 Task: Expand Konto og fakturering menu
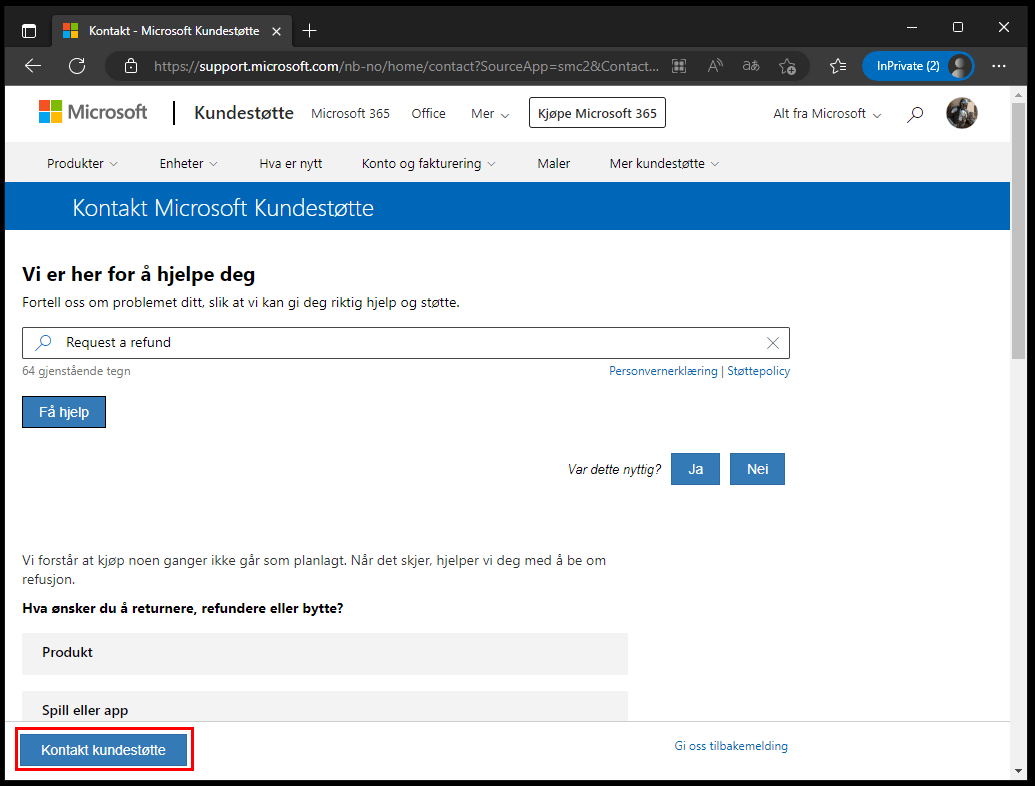coord(428,164)
